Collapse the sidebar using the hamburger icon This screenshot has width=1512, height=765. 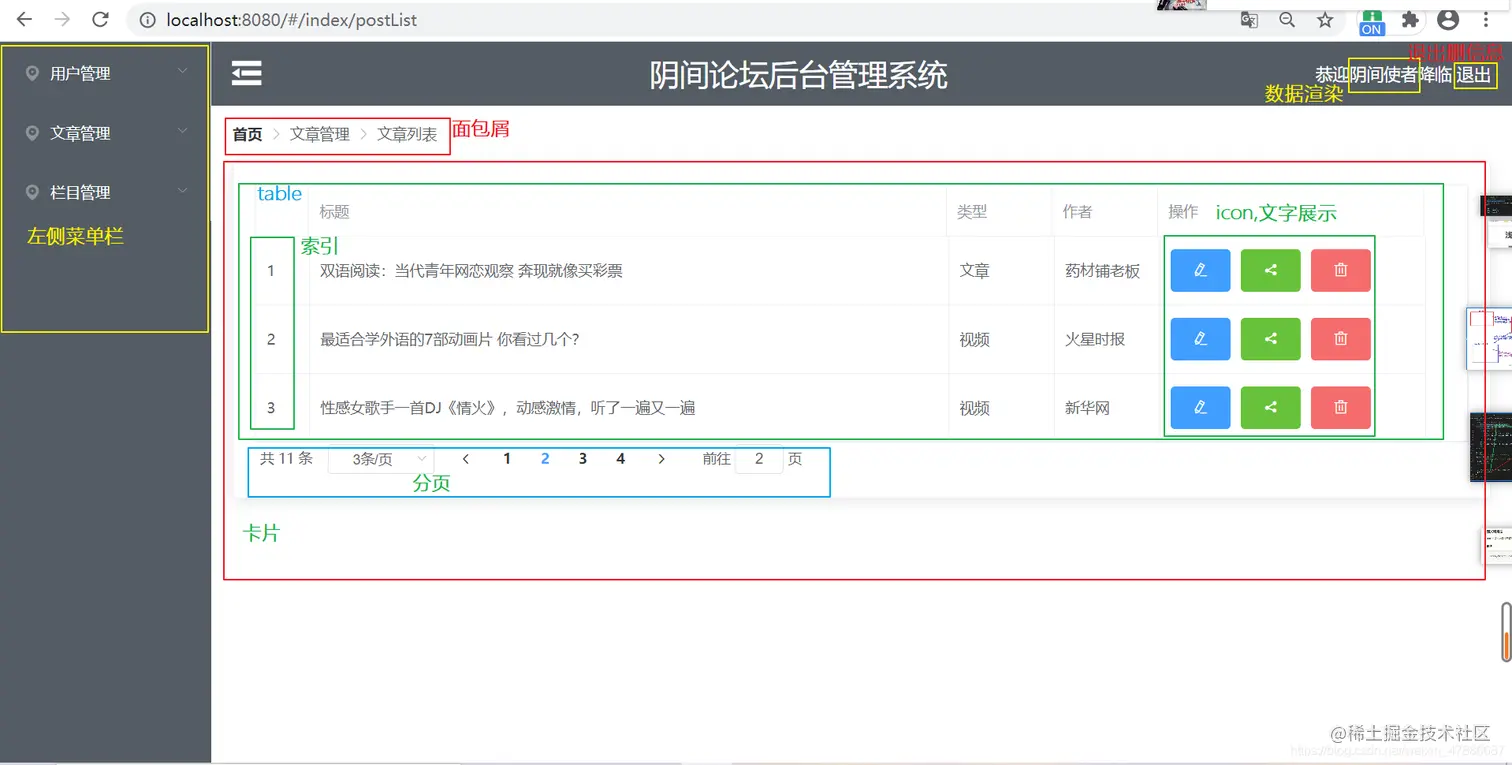246,73
